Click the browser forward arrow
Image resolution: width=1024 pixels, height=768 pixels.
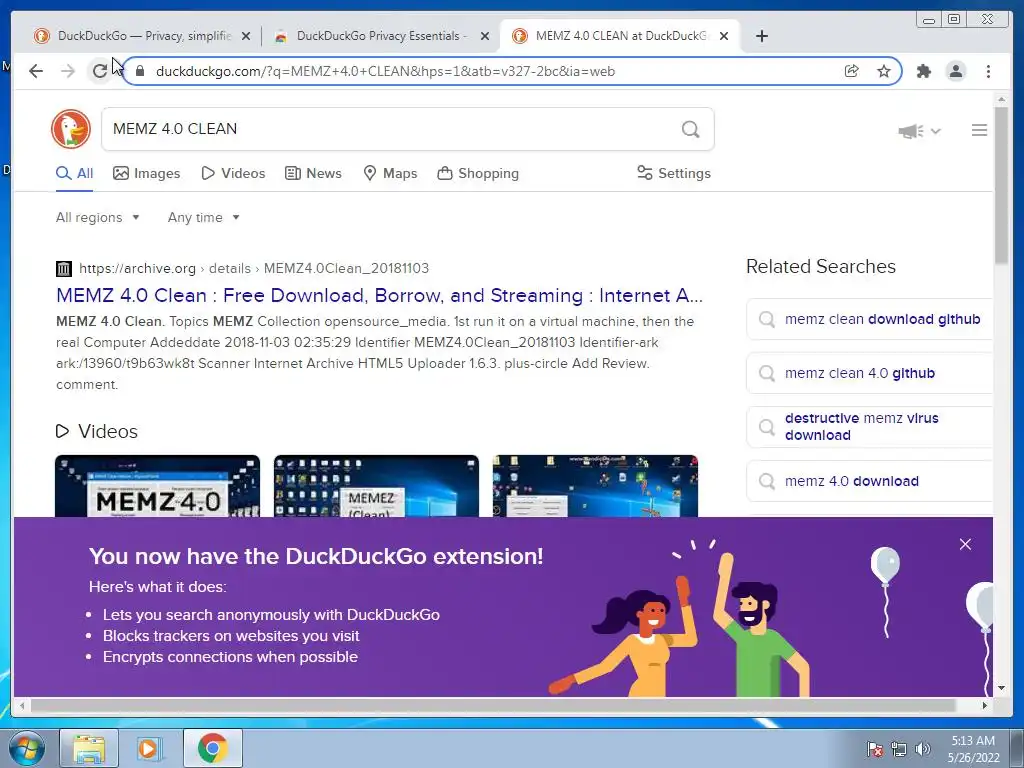68,71
